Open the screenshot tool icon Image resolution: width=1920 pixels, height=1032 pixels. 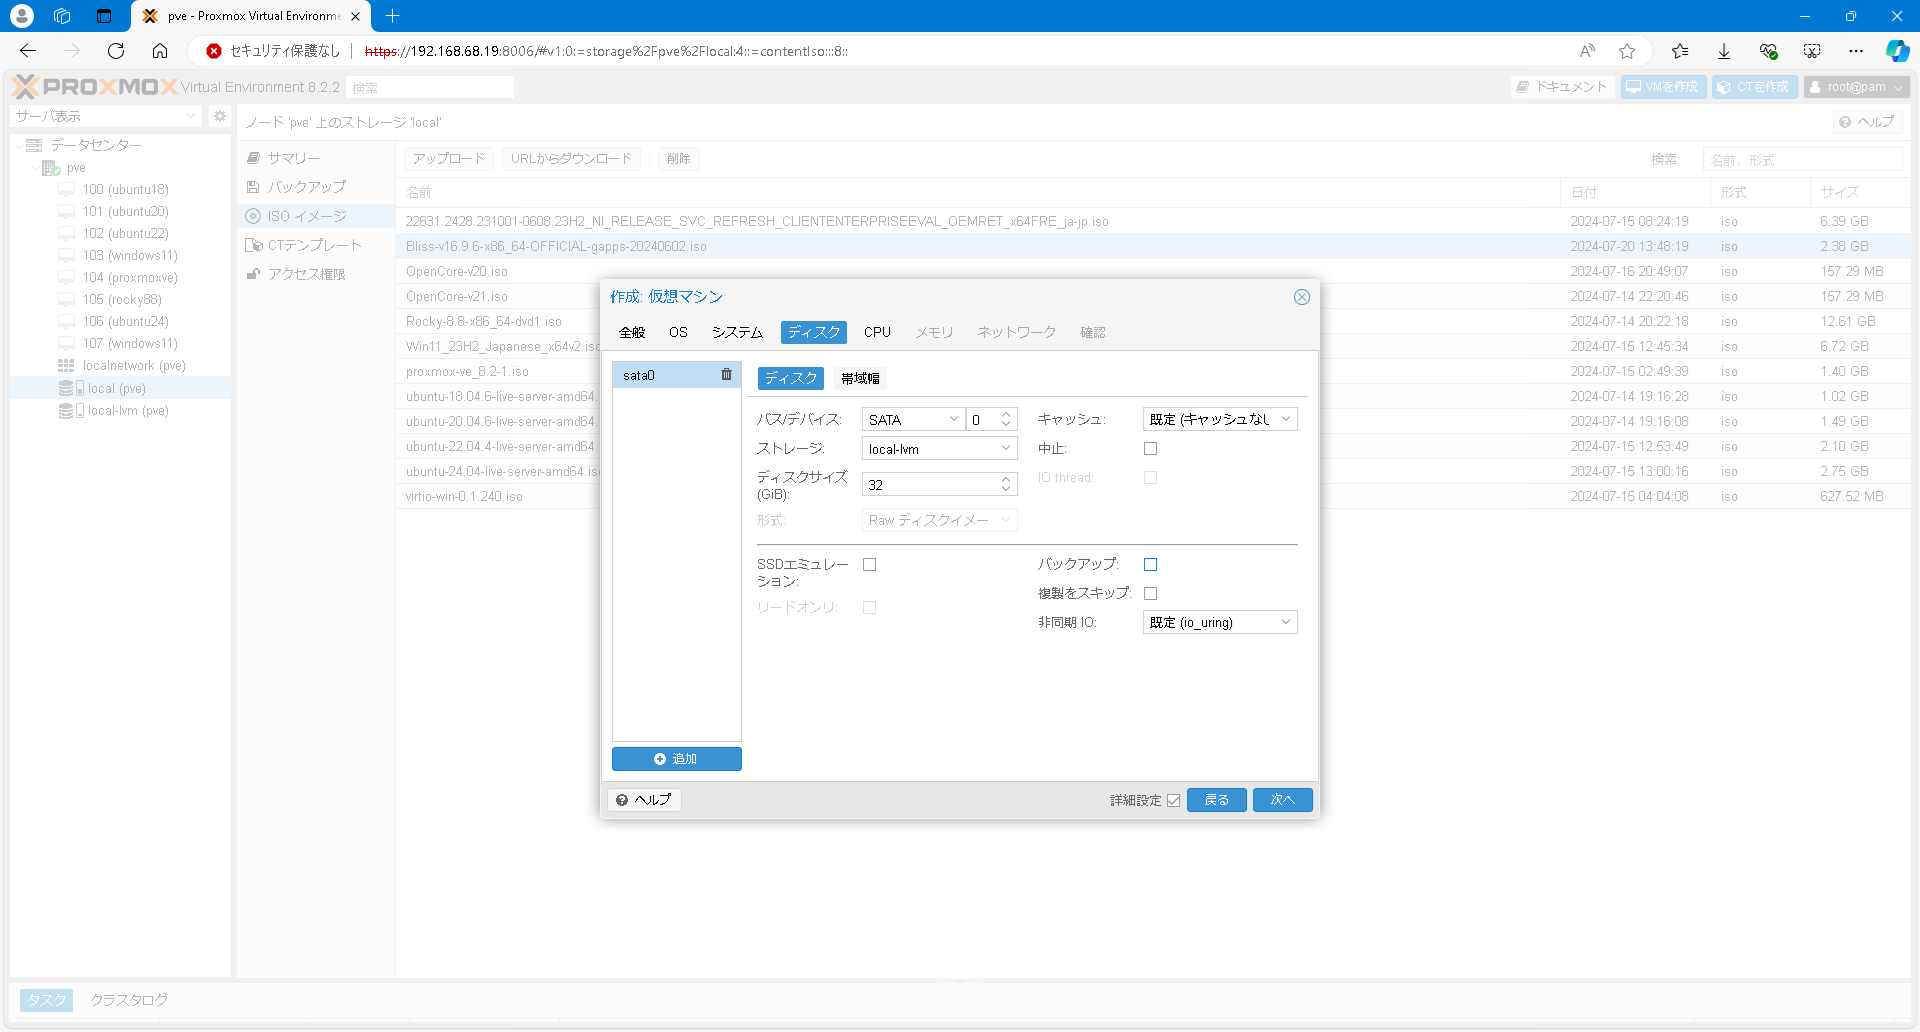coord(1812,51)
